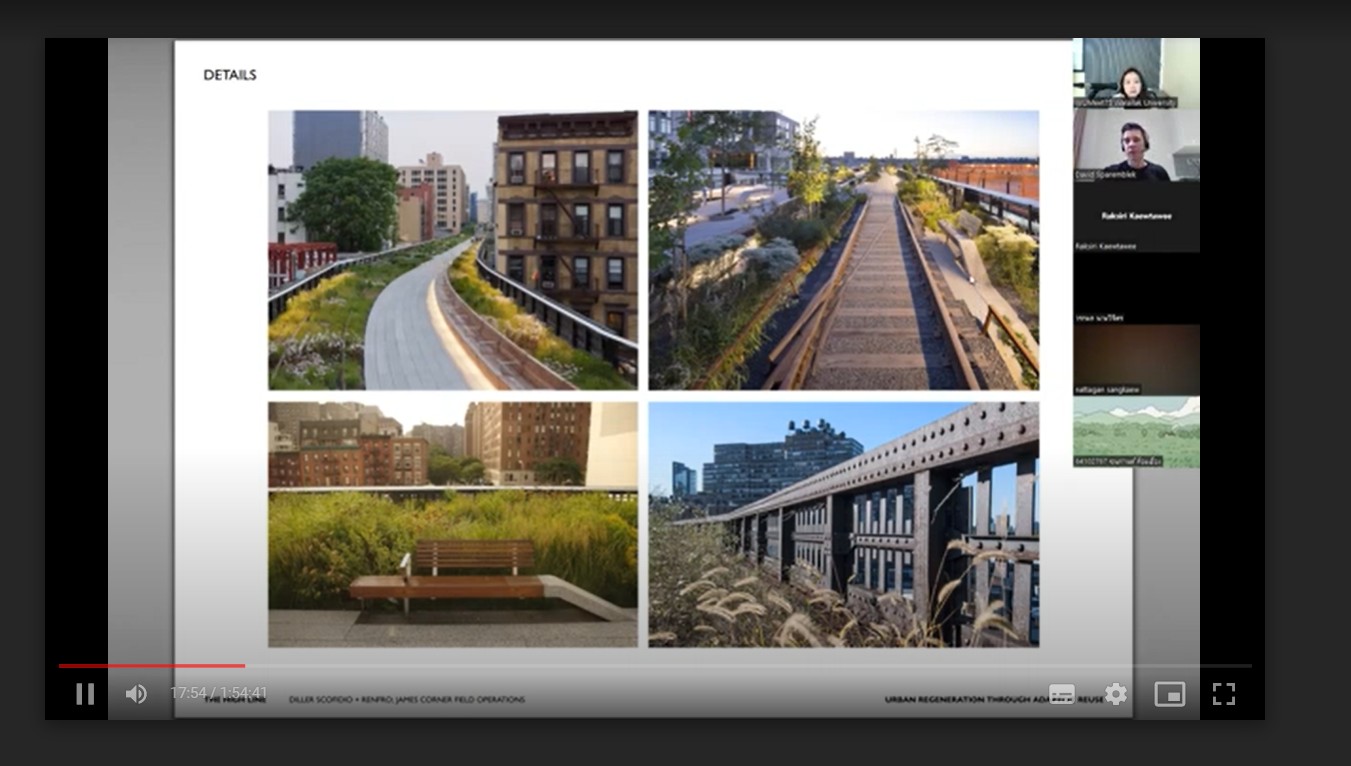Image resolution: width=1351 pixels, height=766 pixels.
Task: Toggle subtitles/closed captions on
Action: pos(1061,694)
